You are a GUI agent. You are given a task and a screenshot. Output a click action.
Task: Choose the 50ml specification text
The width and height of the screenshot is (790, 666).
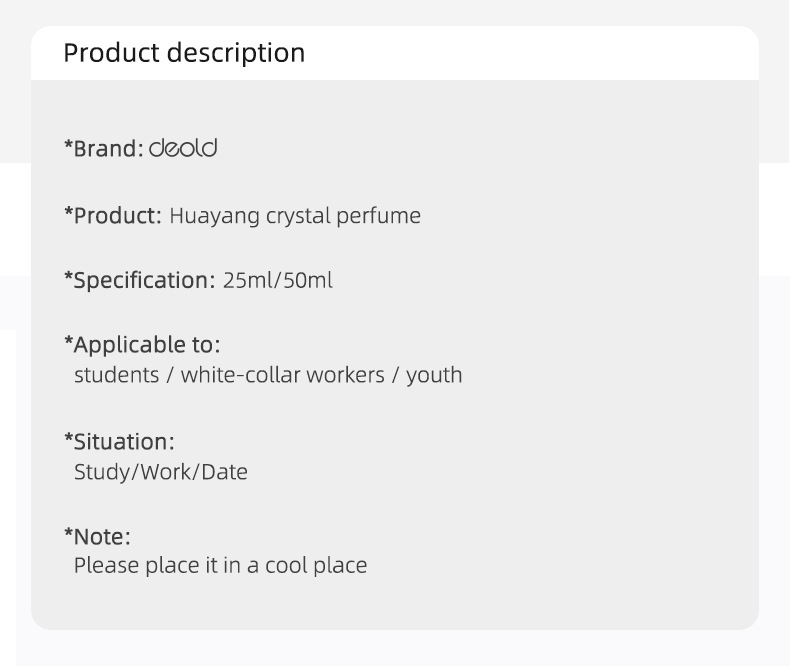pos(308,280)
